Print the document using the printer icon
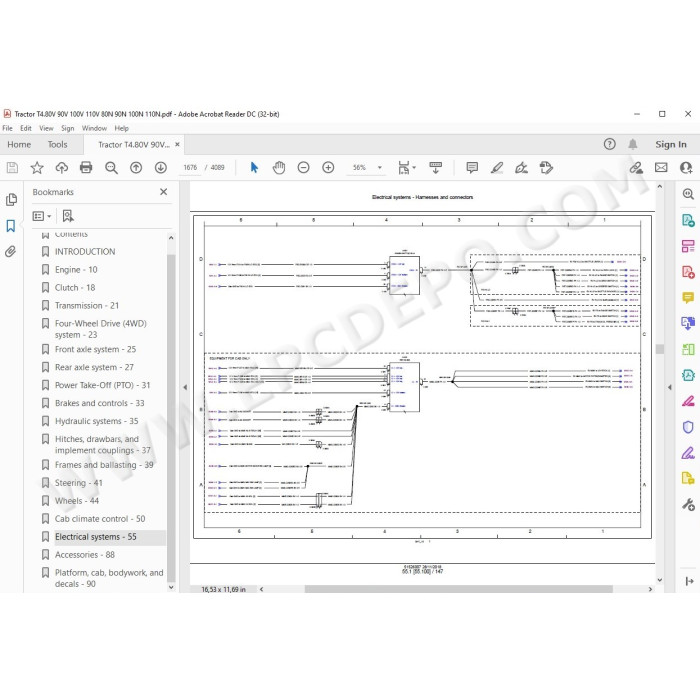The height and width of the screenshot is (700, 700). pos(86,168)
